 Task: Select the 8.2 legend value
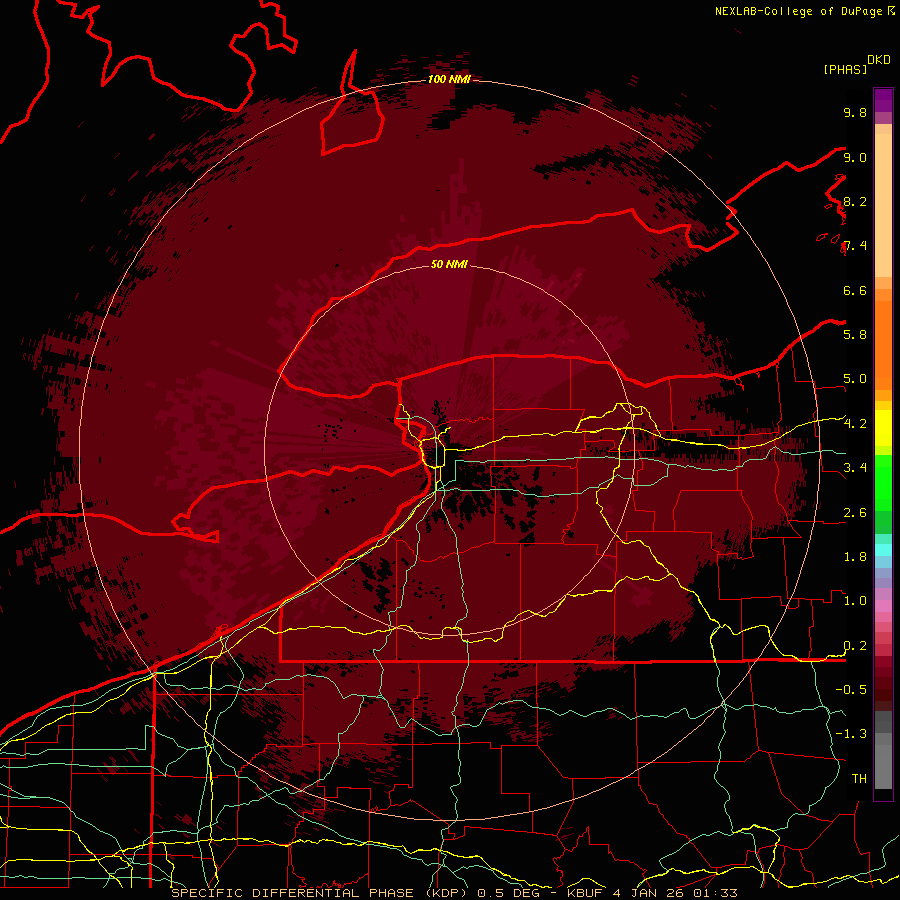click(x=855, y=201)
